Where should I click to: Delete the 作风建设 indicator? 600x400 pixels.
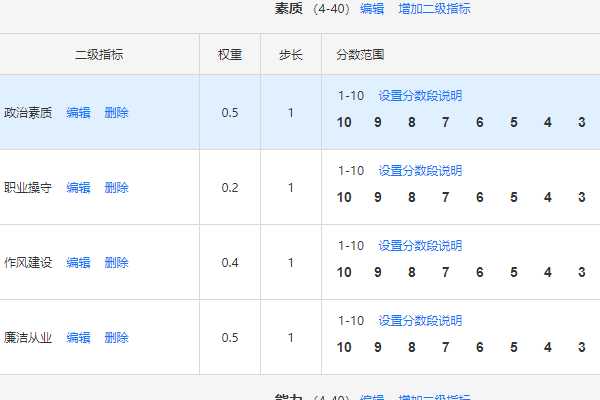click(117, 263)
